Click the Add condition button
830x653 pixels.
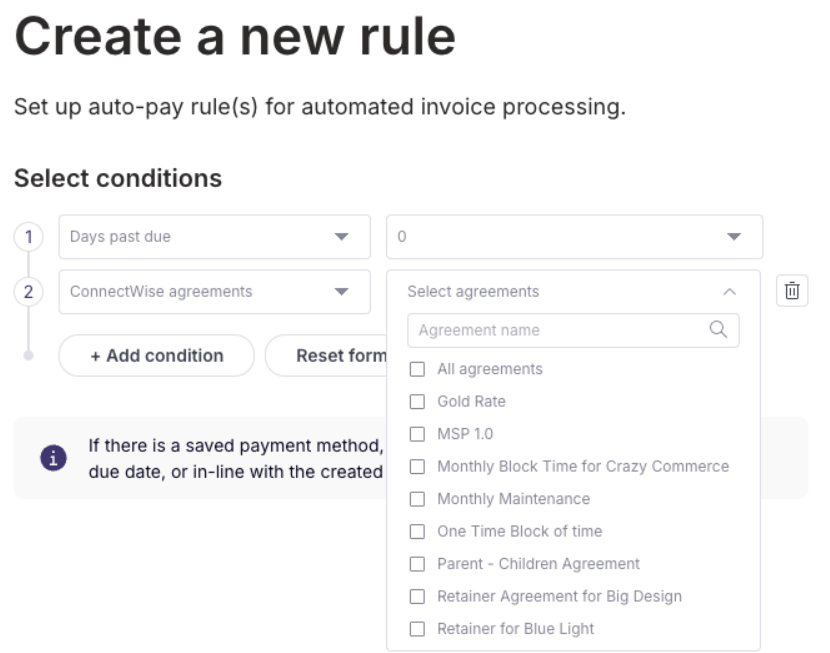pyautogui.click(x=156, y=356)
